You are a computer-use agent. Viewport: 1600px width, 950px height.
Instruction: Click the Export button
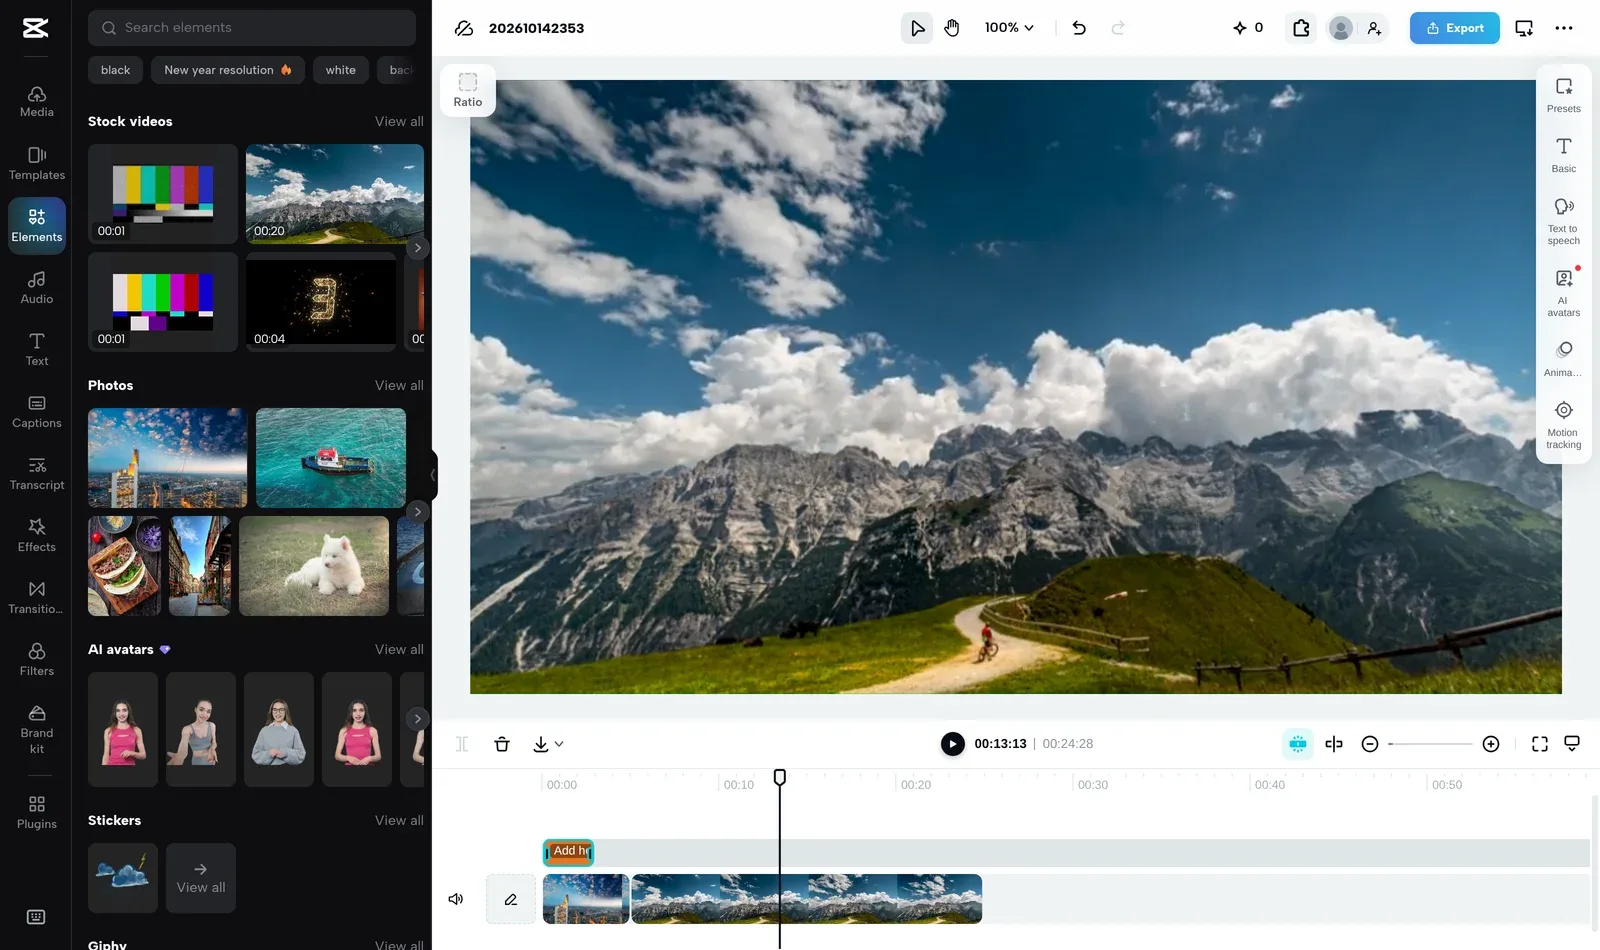(x=1454, y=28)
